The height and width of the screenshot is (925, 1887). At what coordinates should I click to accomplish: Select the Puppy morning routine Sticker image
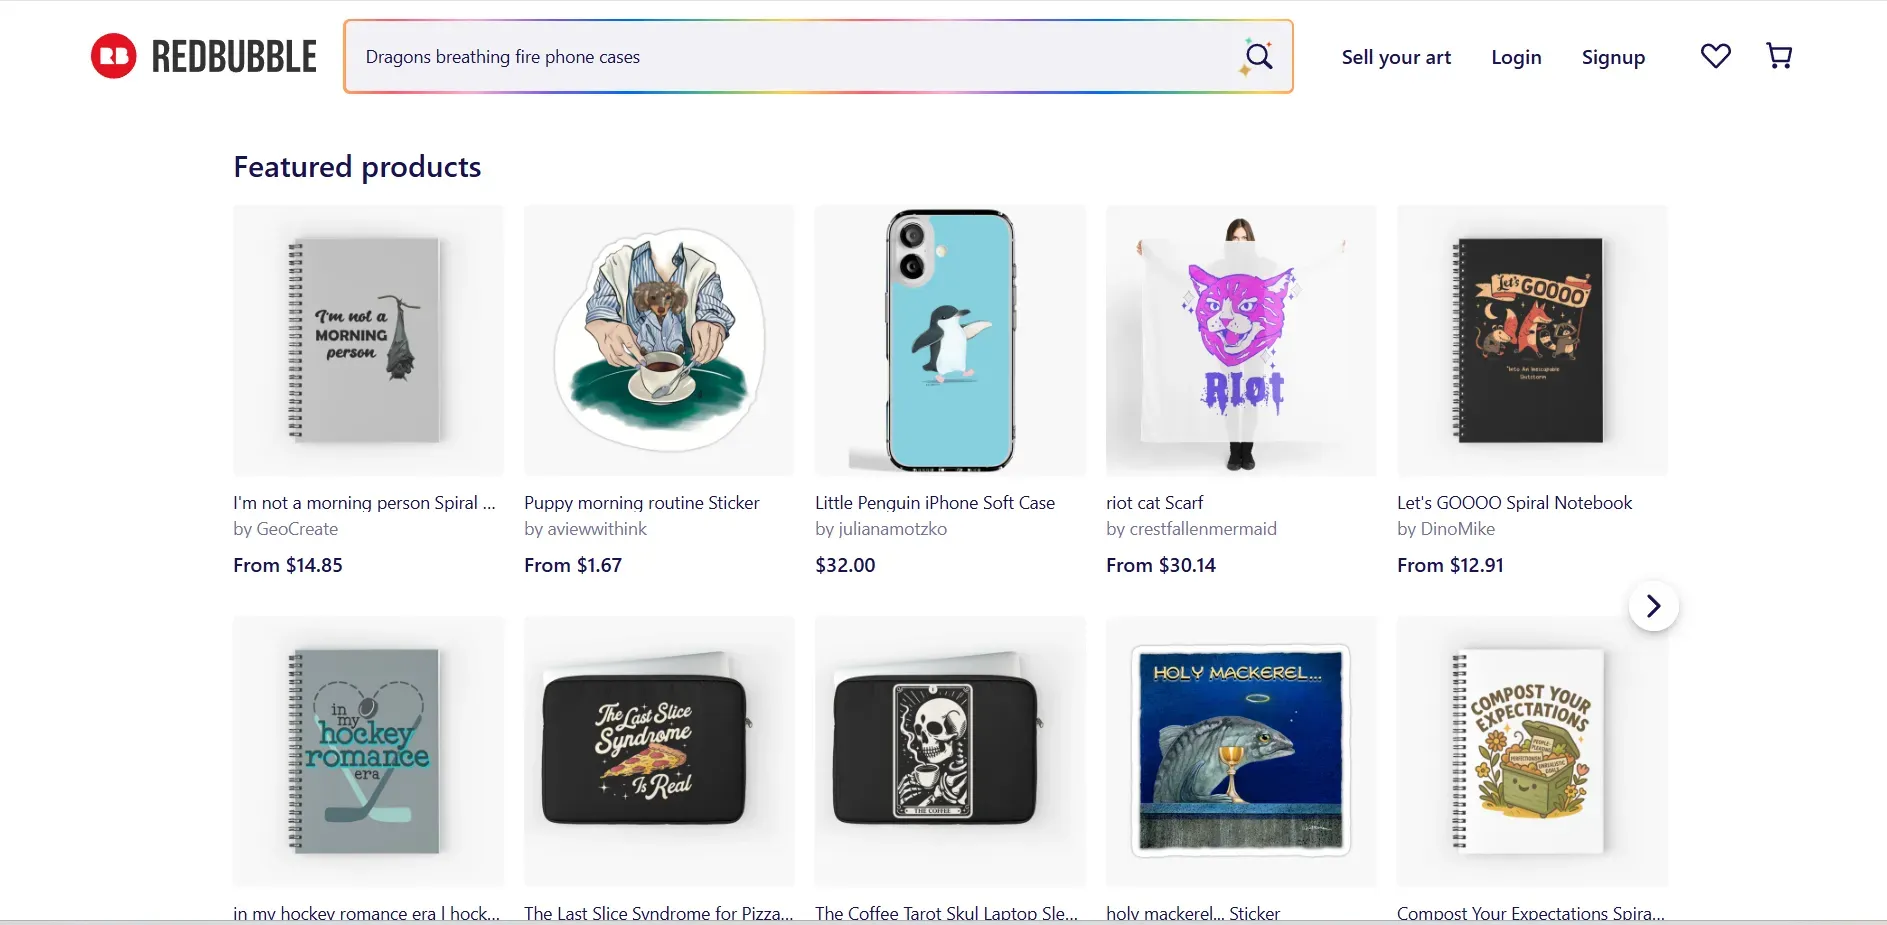pyautogui.click(x=658, y=340)
